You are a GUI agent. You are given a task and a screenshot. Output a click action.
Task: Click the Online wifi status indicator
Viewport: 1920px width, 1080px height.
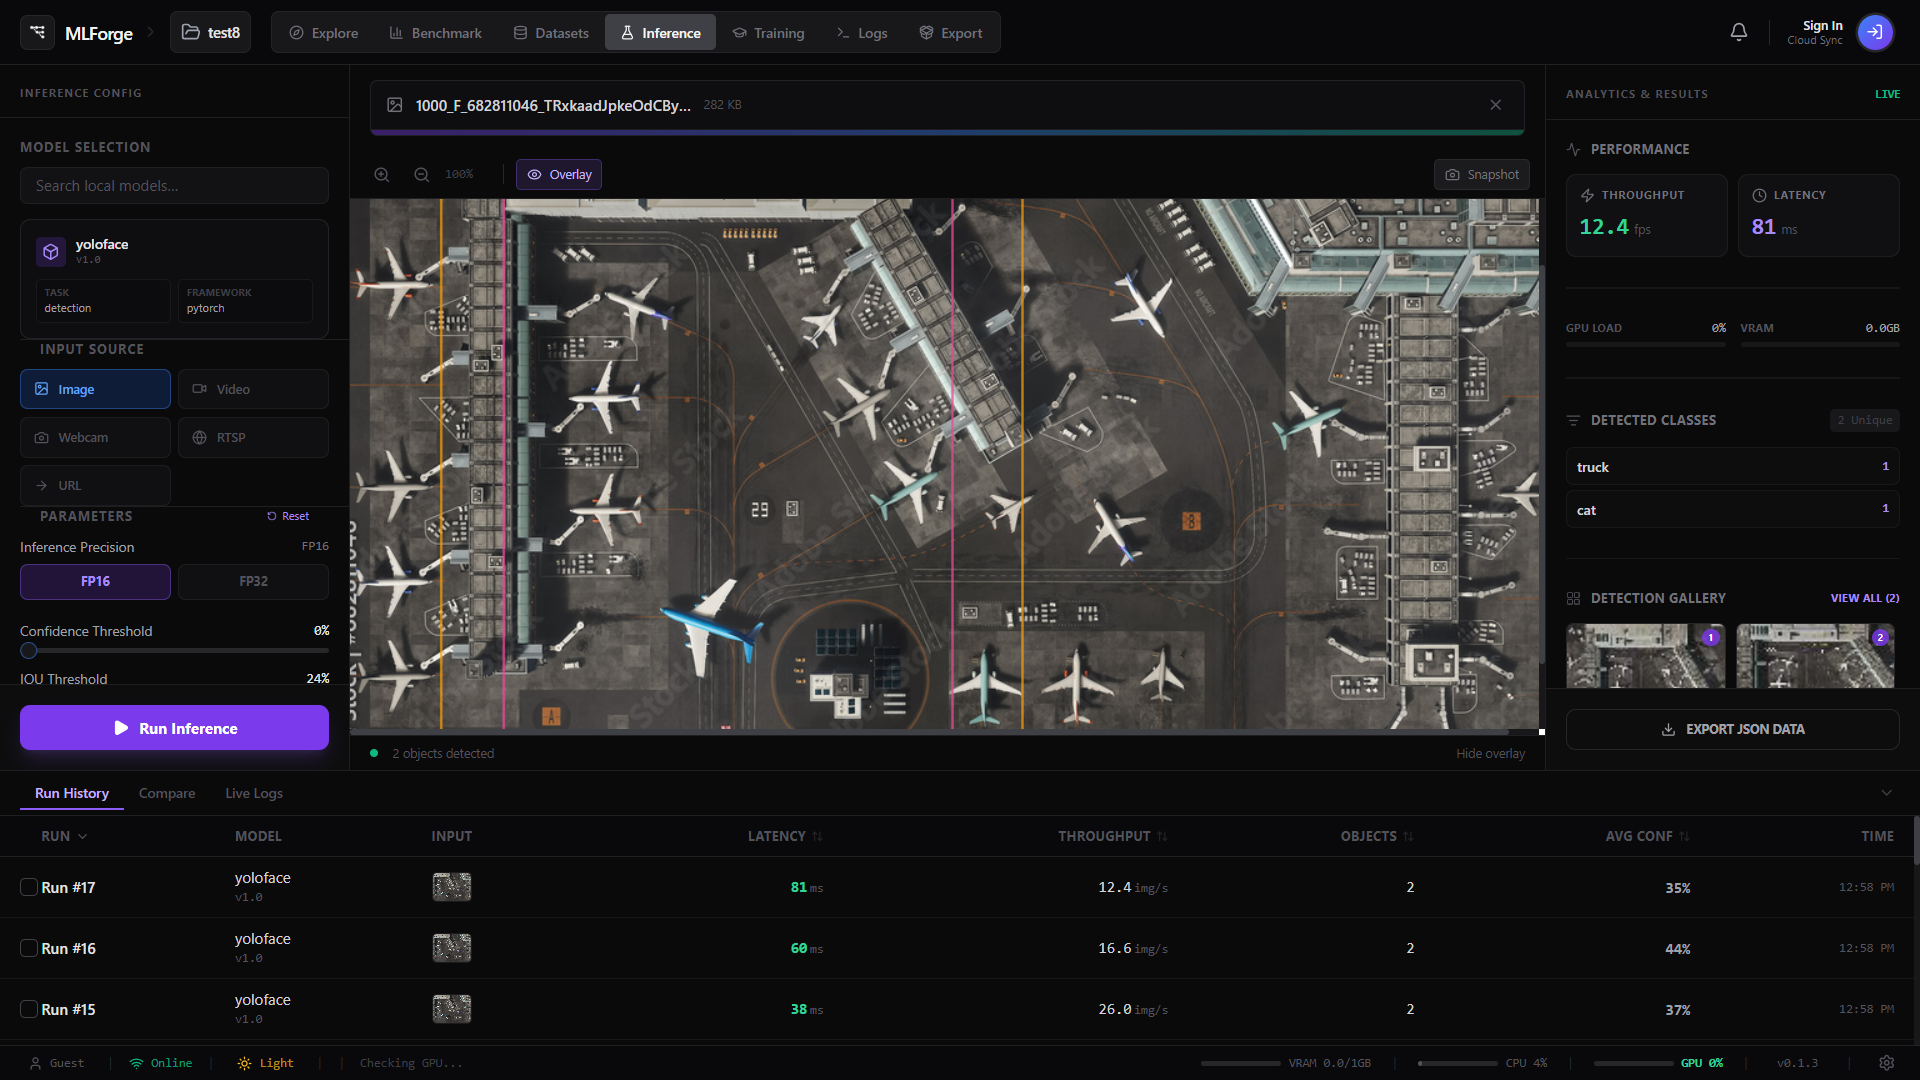(x=161, y=1063)
